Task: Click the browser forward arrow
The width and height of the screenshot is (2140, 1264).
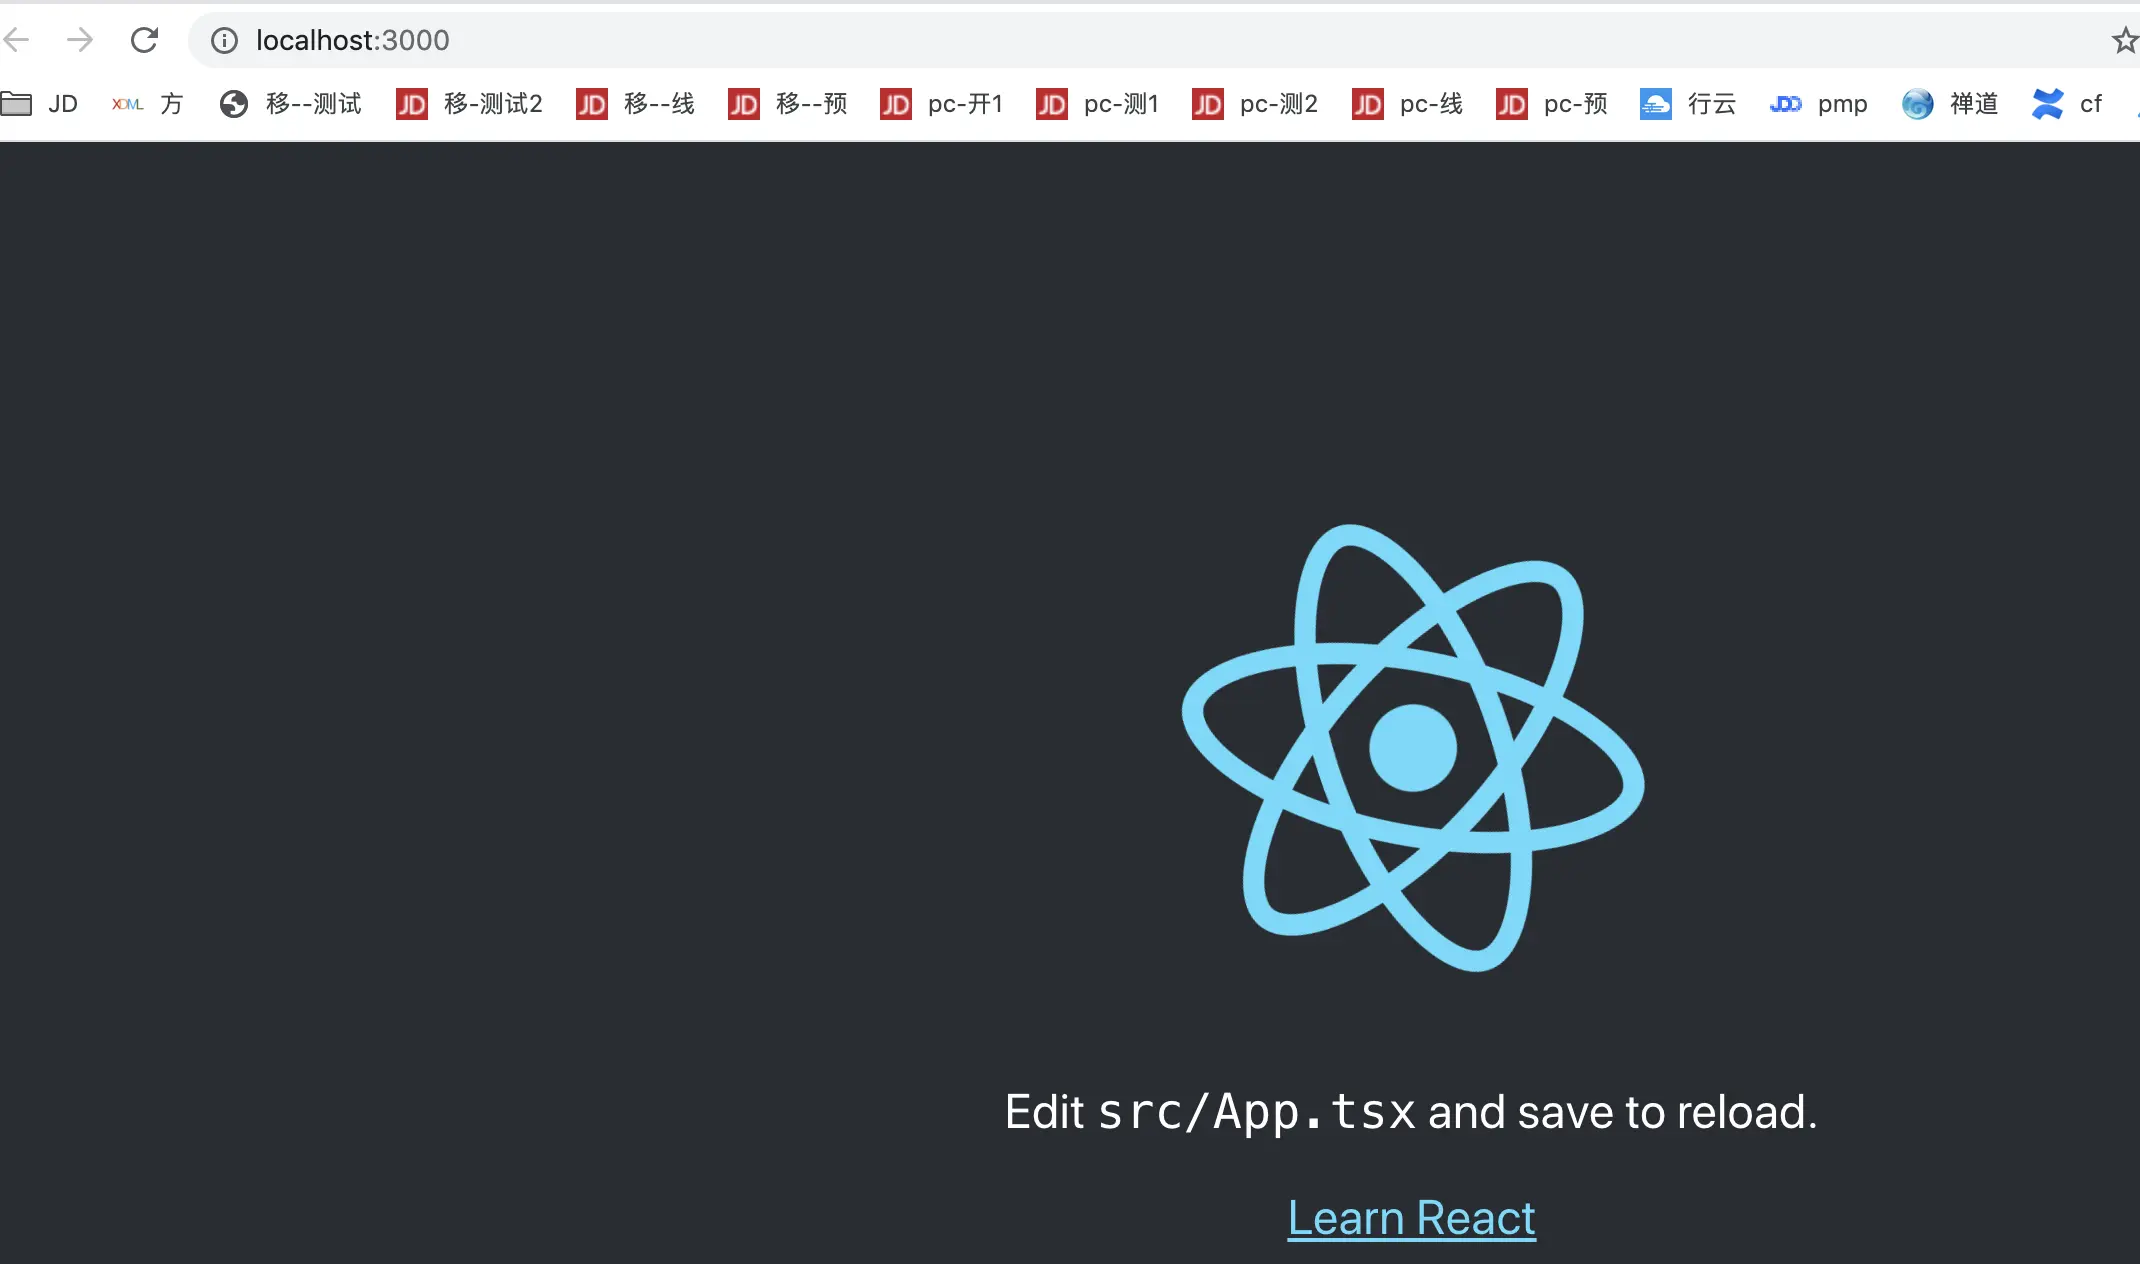Action: tap(80, 40)
